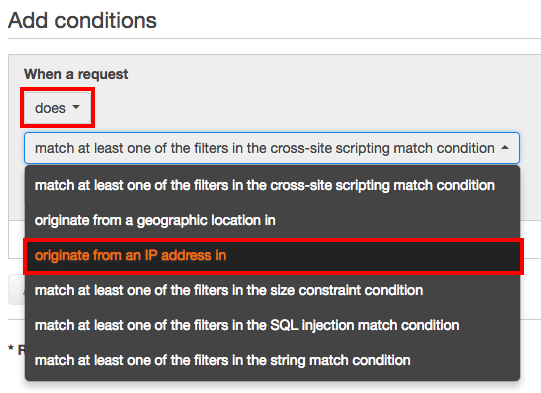The image size is (541, 393).
Task: Choose "originate from a geographic location in"
Action: (273, 220)
